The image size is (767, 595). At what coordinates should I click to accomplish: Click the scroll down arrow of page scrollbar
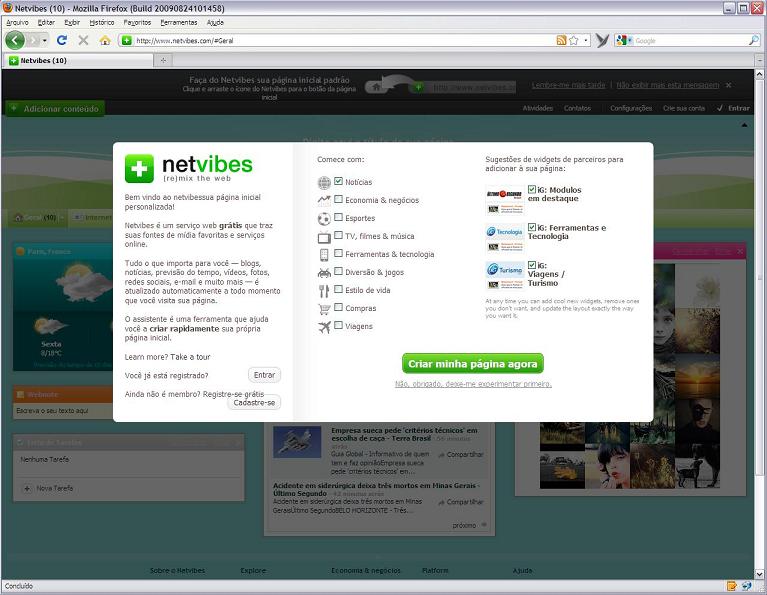760,574
